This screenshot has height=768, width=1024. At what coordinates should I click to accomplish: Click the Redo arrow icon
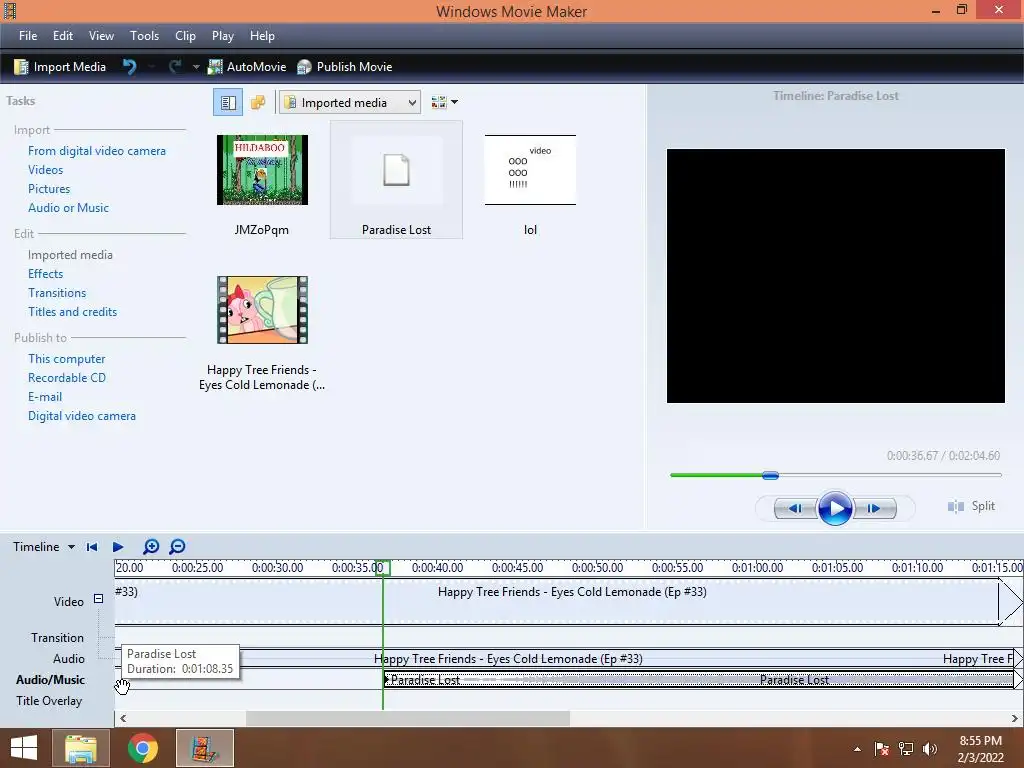(174, 67)
